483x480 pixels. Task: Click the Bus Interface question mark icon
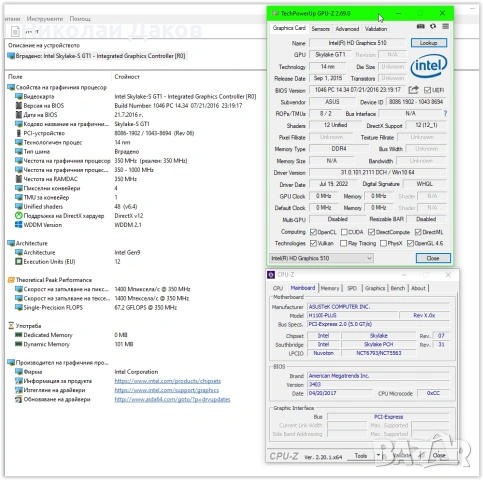click(445, 114)
